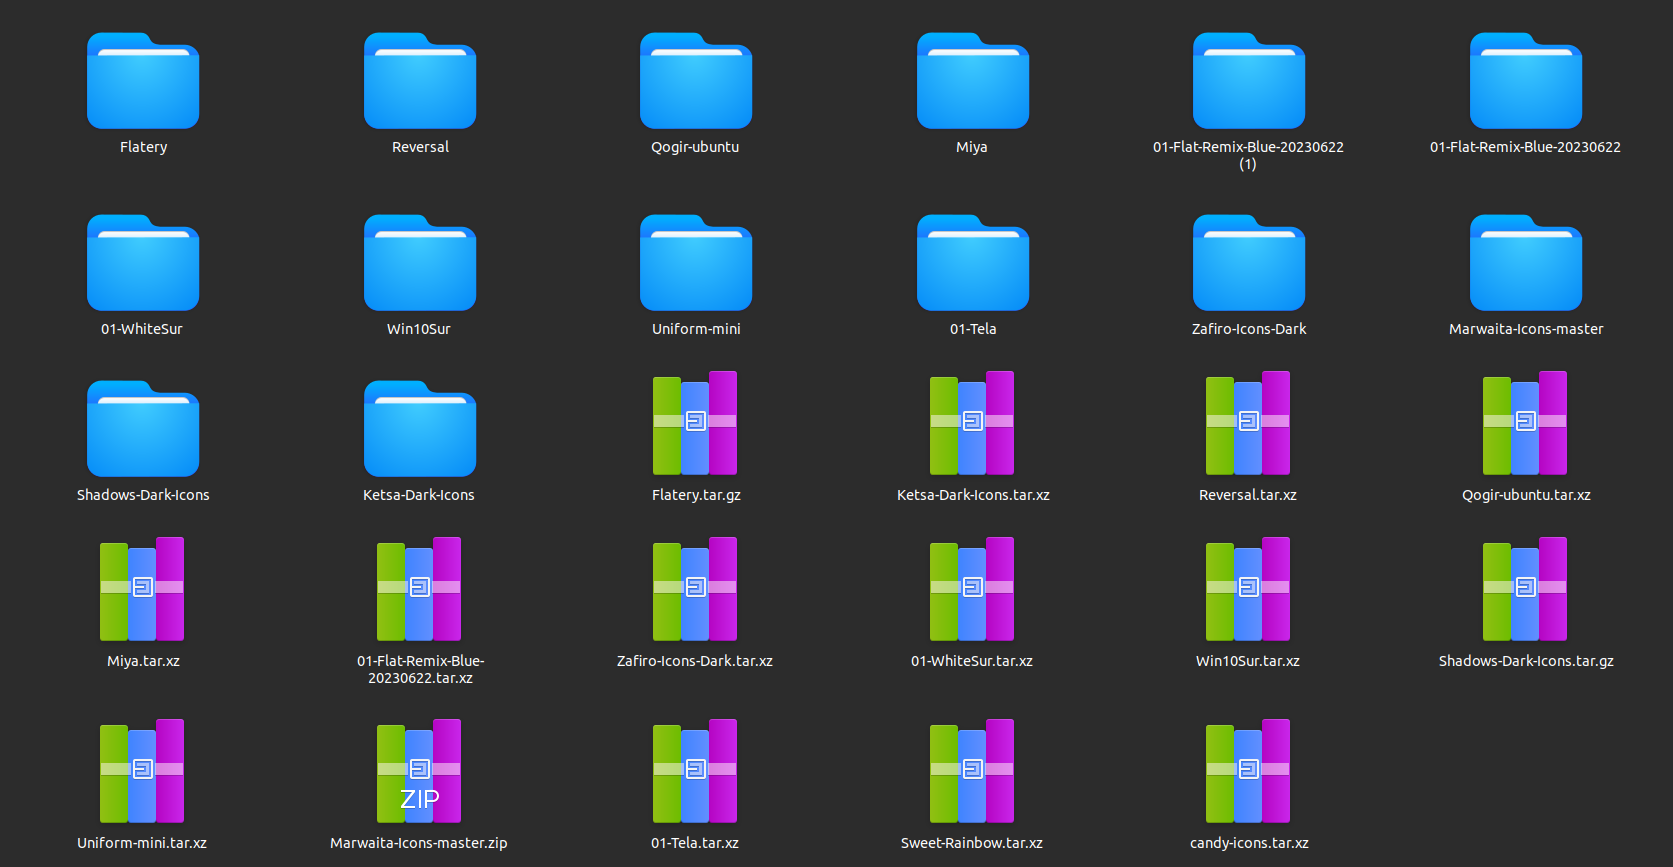Click the folder name label 'Zafiro-Icons-Dark'

pyautogui.click(x=1249, y=329)
